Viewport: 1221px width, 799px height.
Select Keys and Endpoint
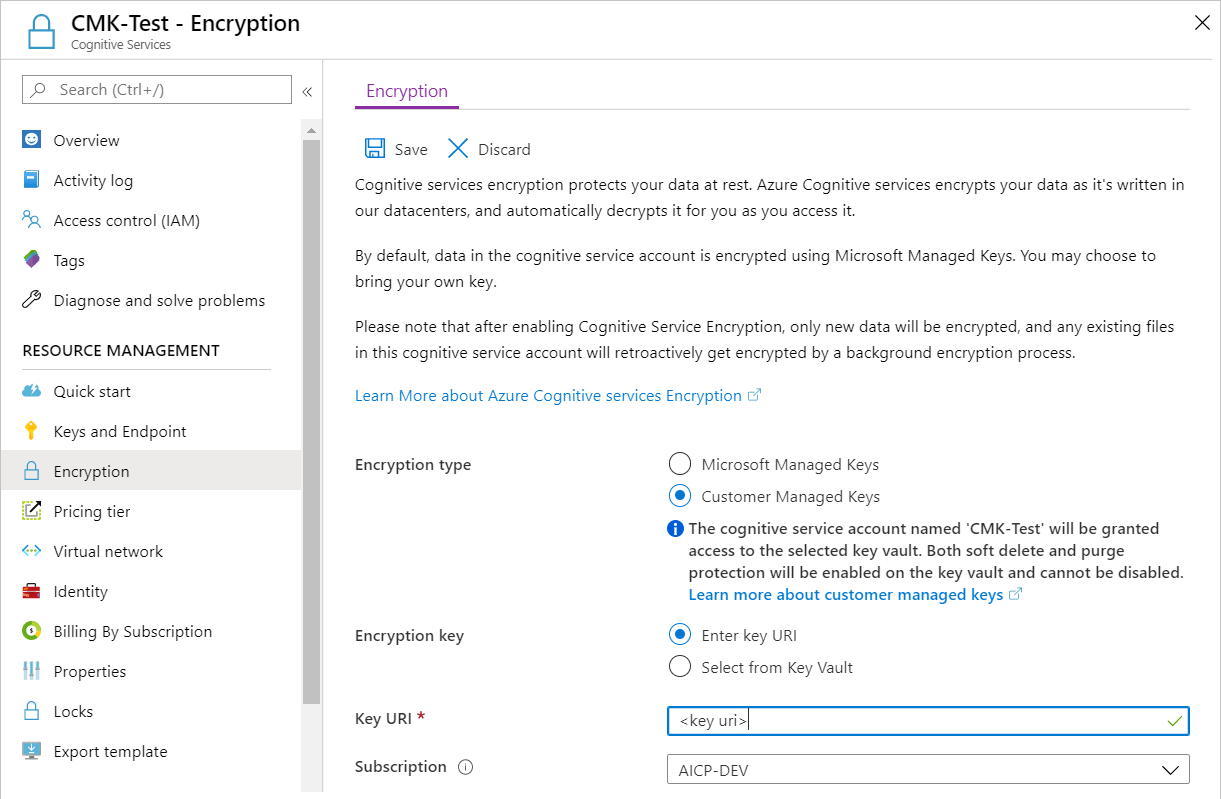pyautogui.click(x=120, y=431)
